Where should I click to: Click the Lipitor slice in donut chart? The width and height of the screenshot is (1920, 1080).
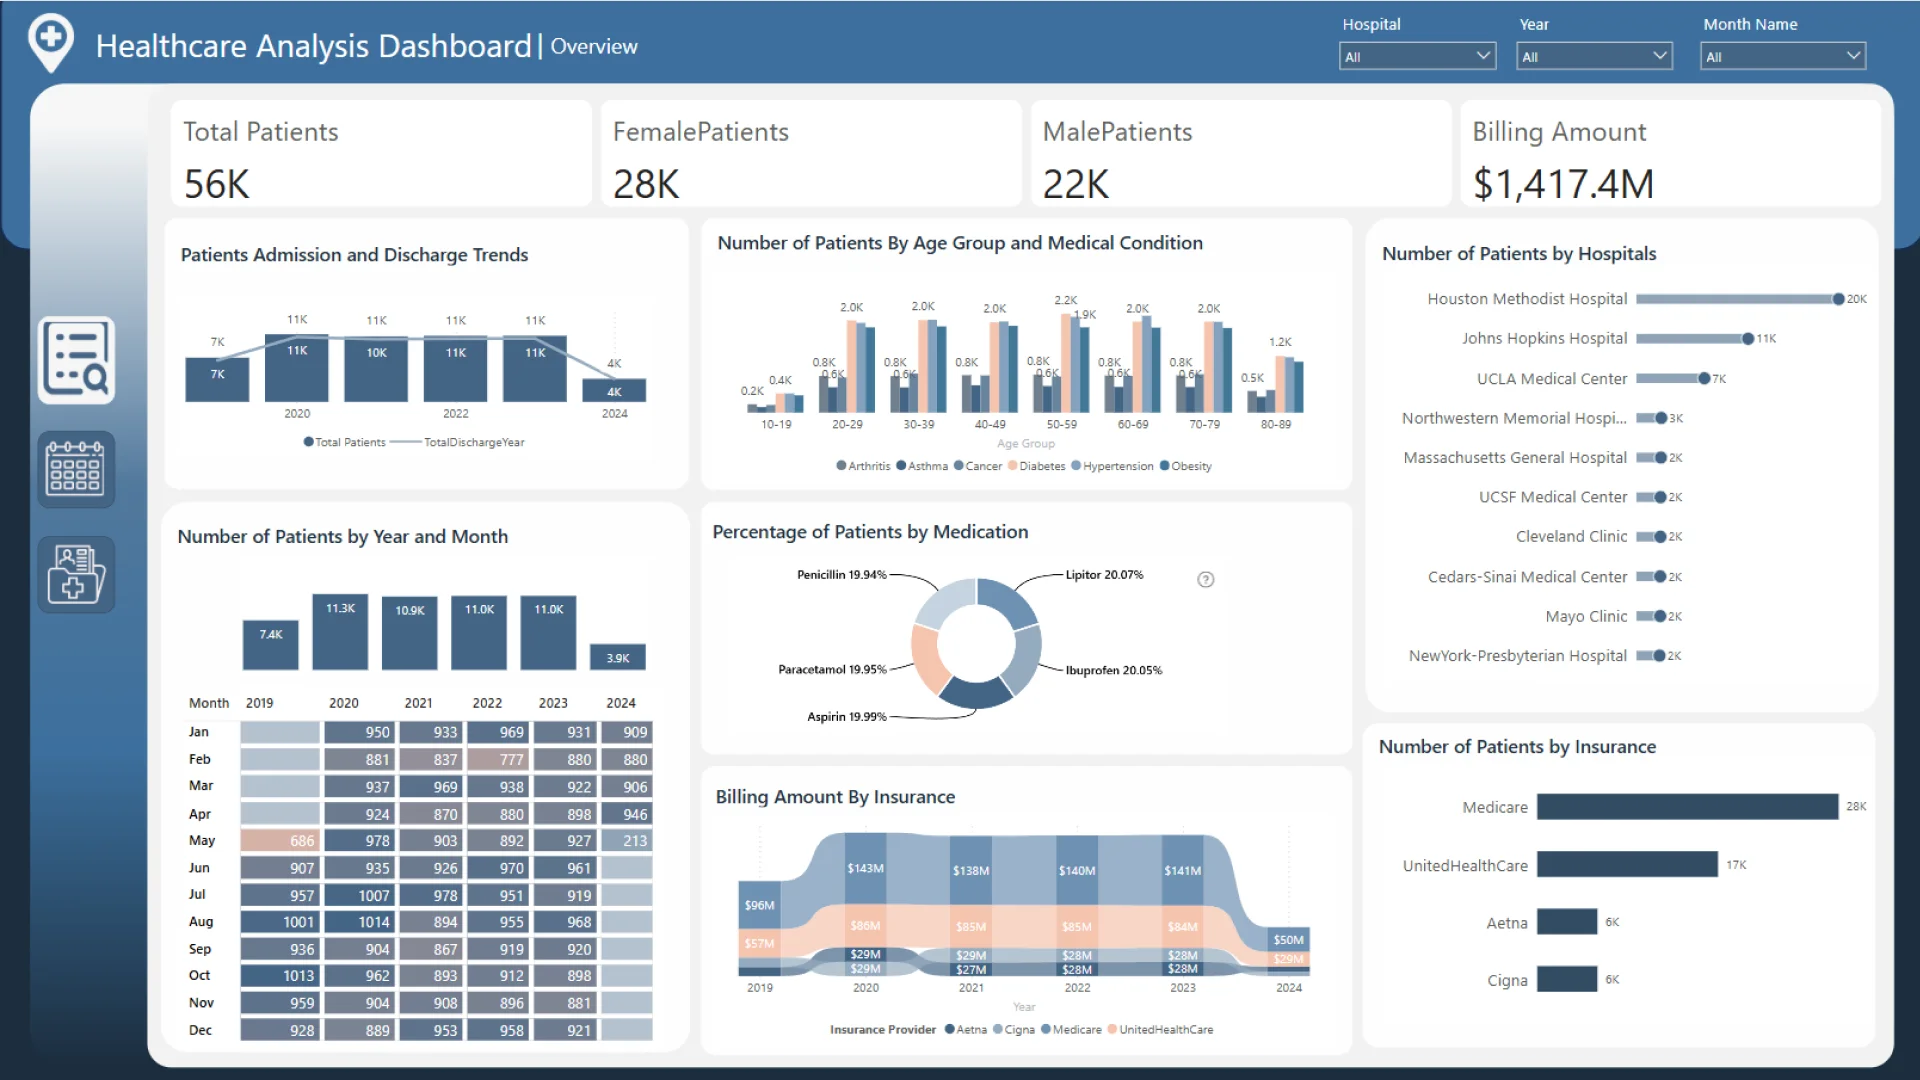(1006, 601)
